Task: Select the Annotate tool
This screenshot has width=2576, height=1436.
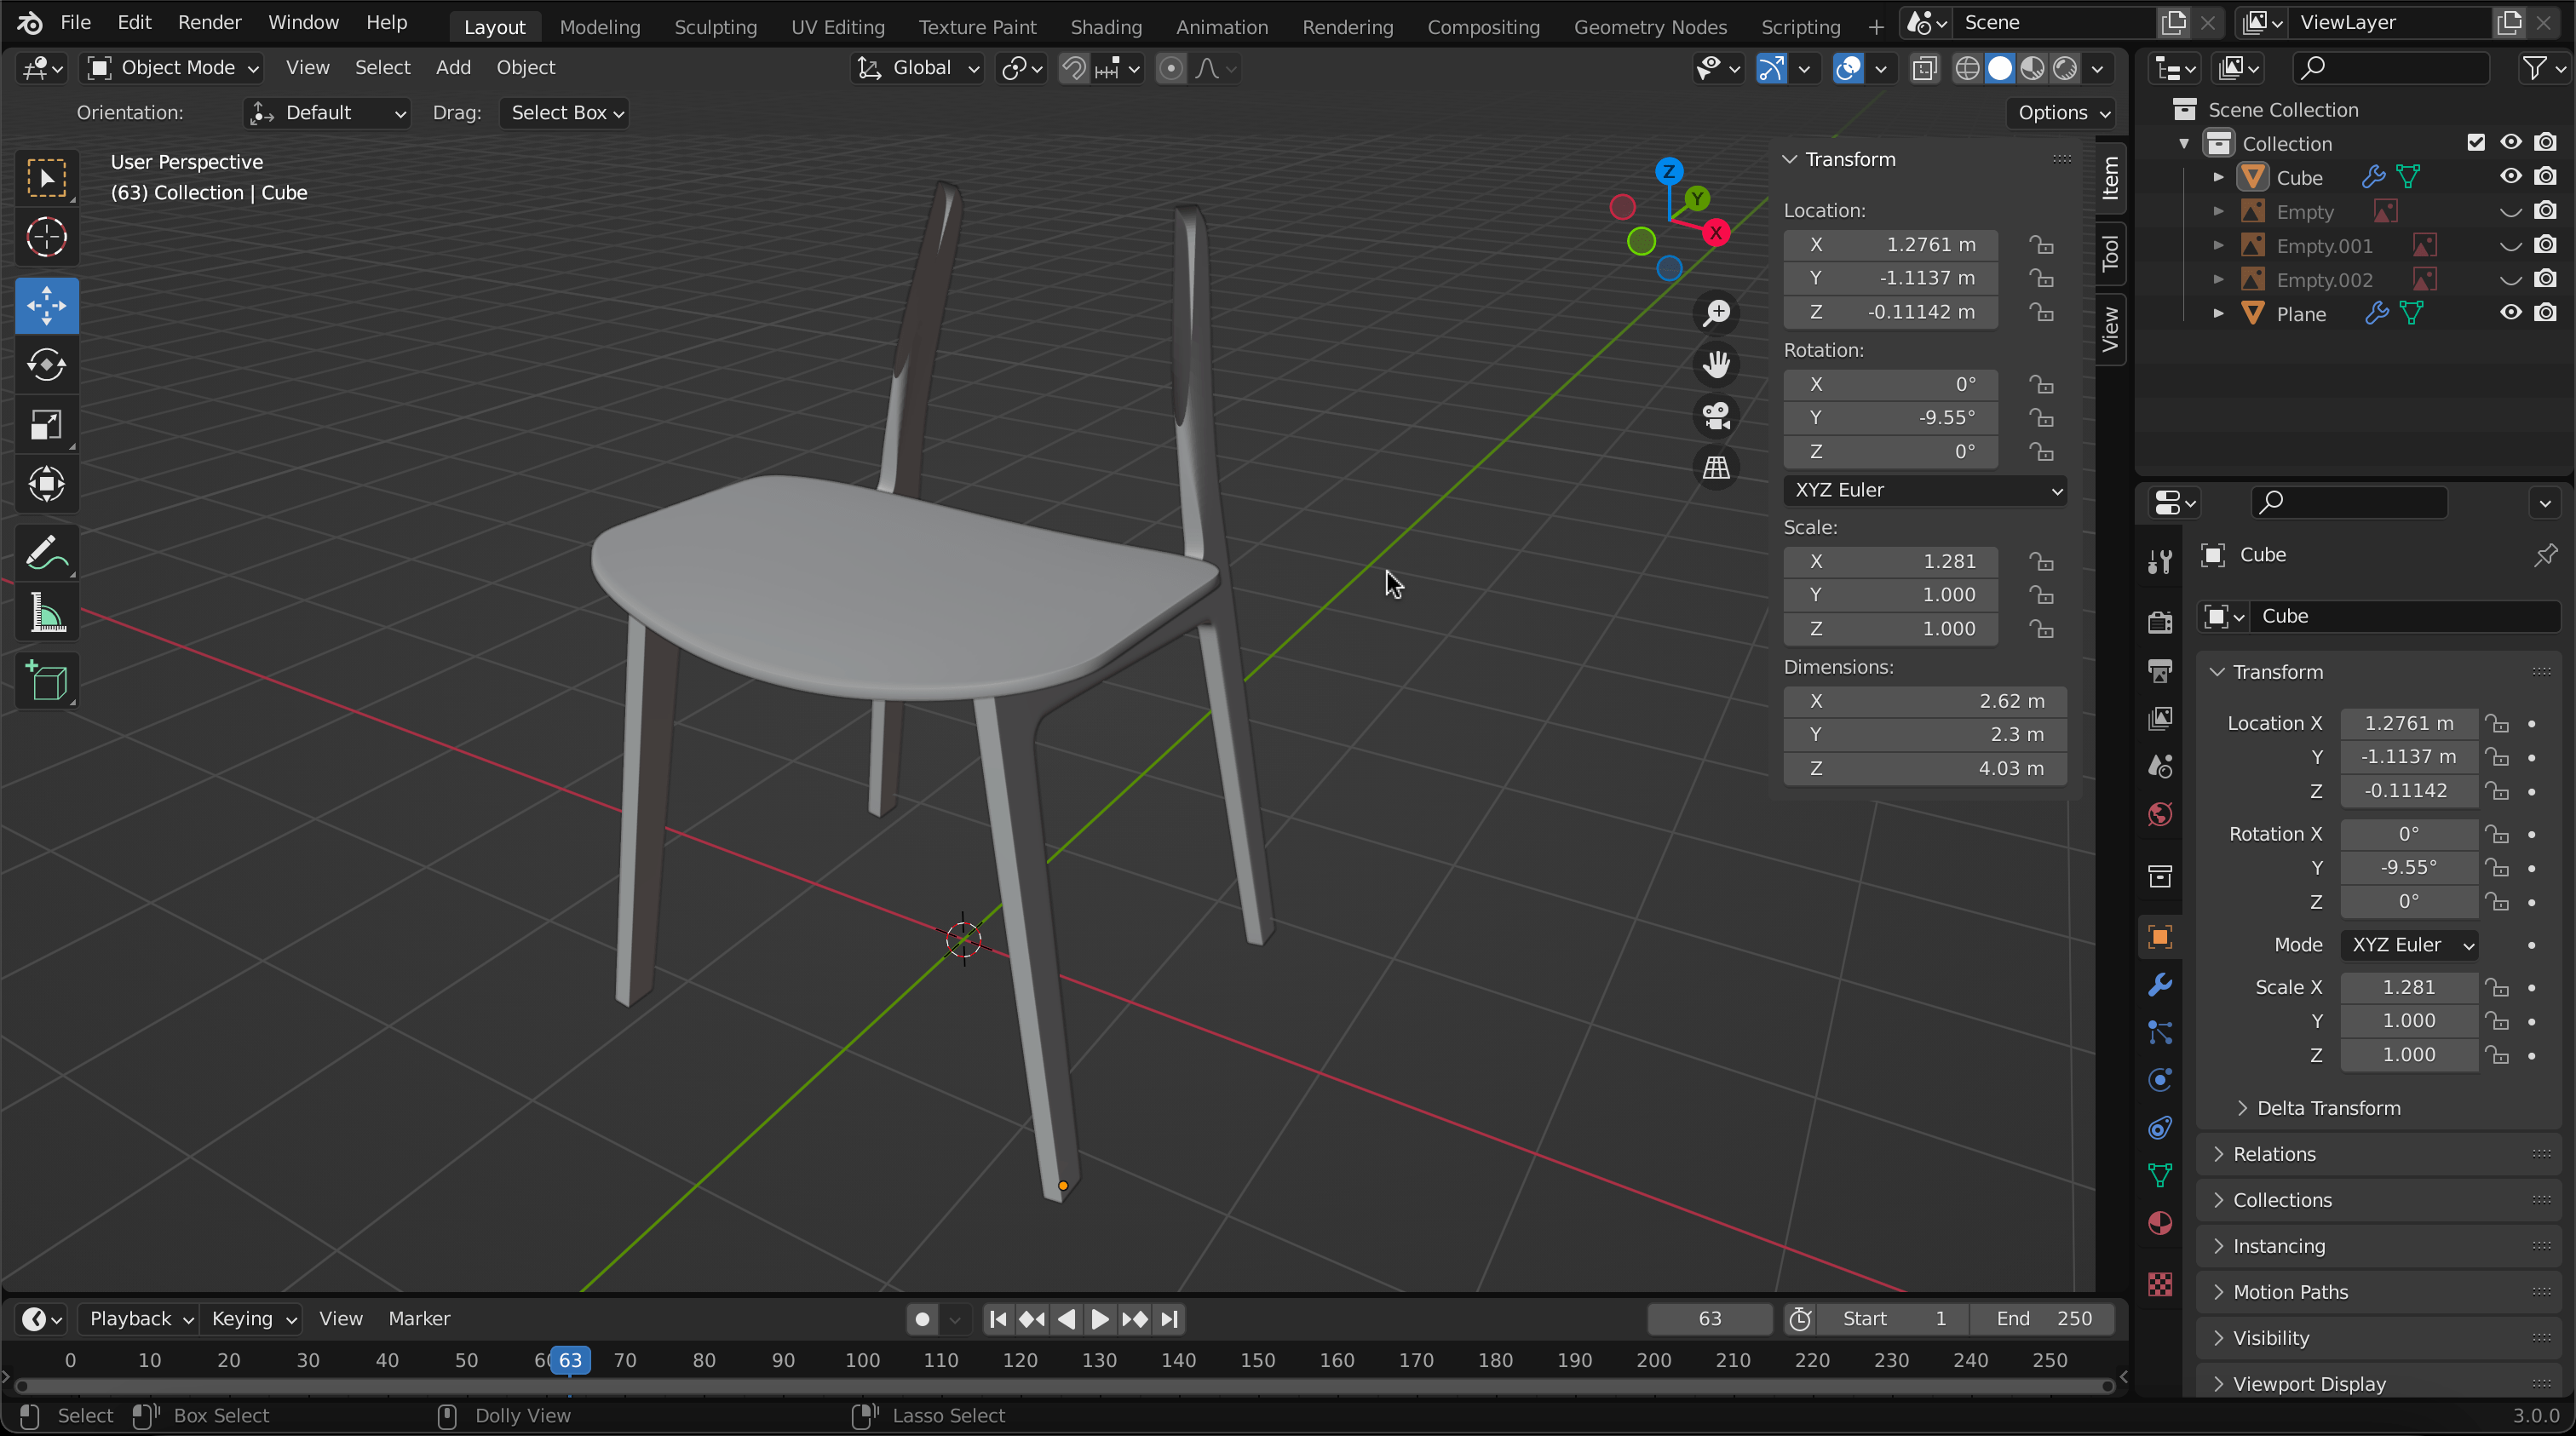Action: (x=46, y=552)
